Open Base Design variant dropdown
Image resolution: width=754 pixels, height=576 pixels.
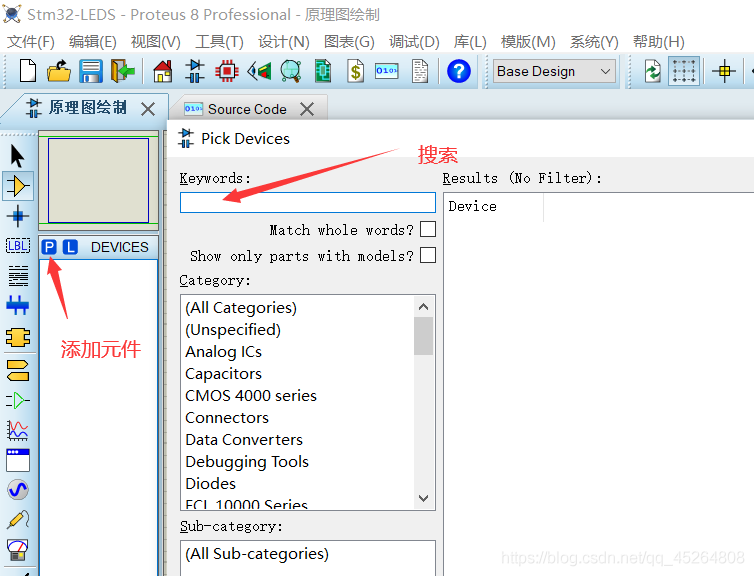coord(554,71)
